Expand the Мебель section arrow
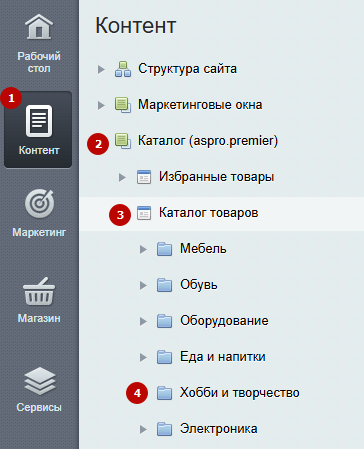The width and height of the screenshot is (364, 449). 143,249
